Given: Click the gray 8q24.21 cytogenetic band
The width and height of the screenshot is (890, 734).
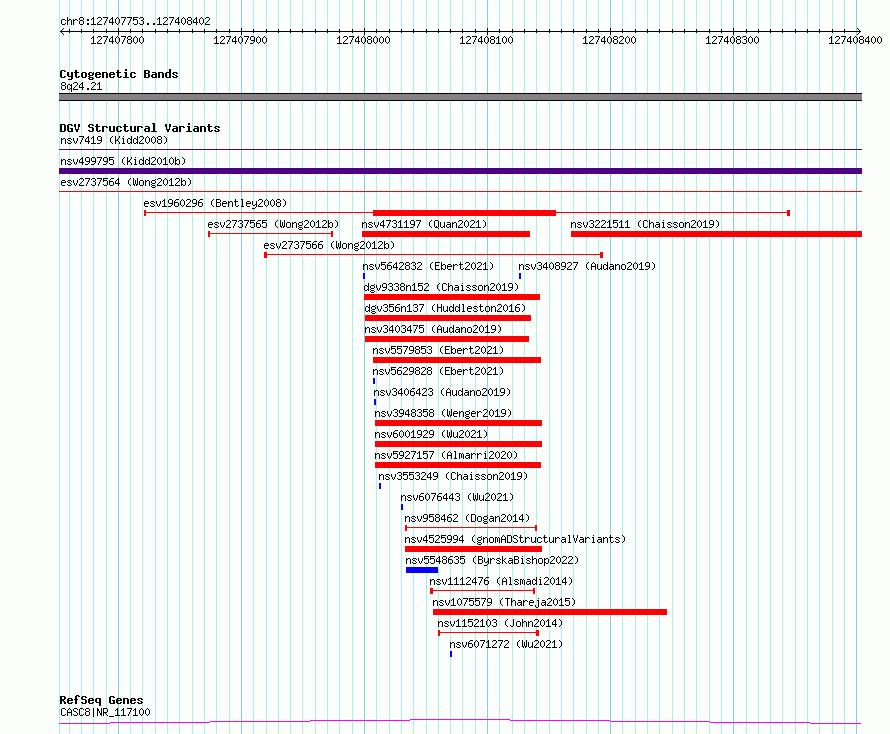Looking at the screenshot, I should tap(460, 97).
